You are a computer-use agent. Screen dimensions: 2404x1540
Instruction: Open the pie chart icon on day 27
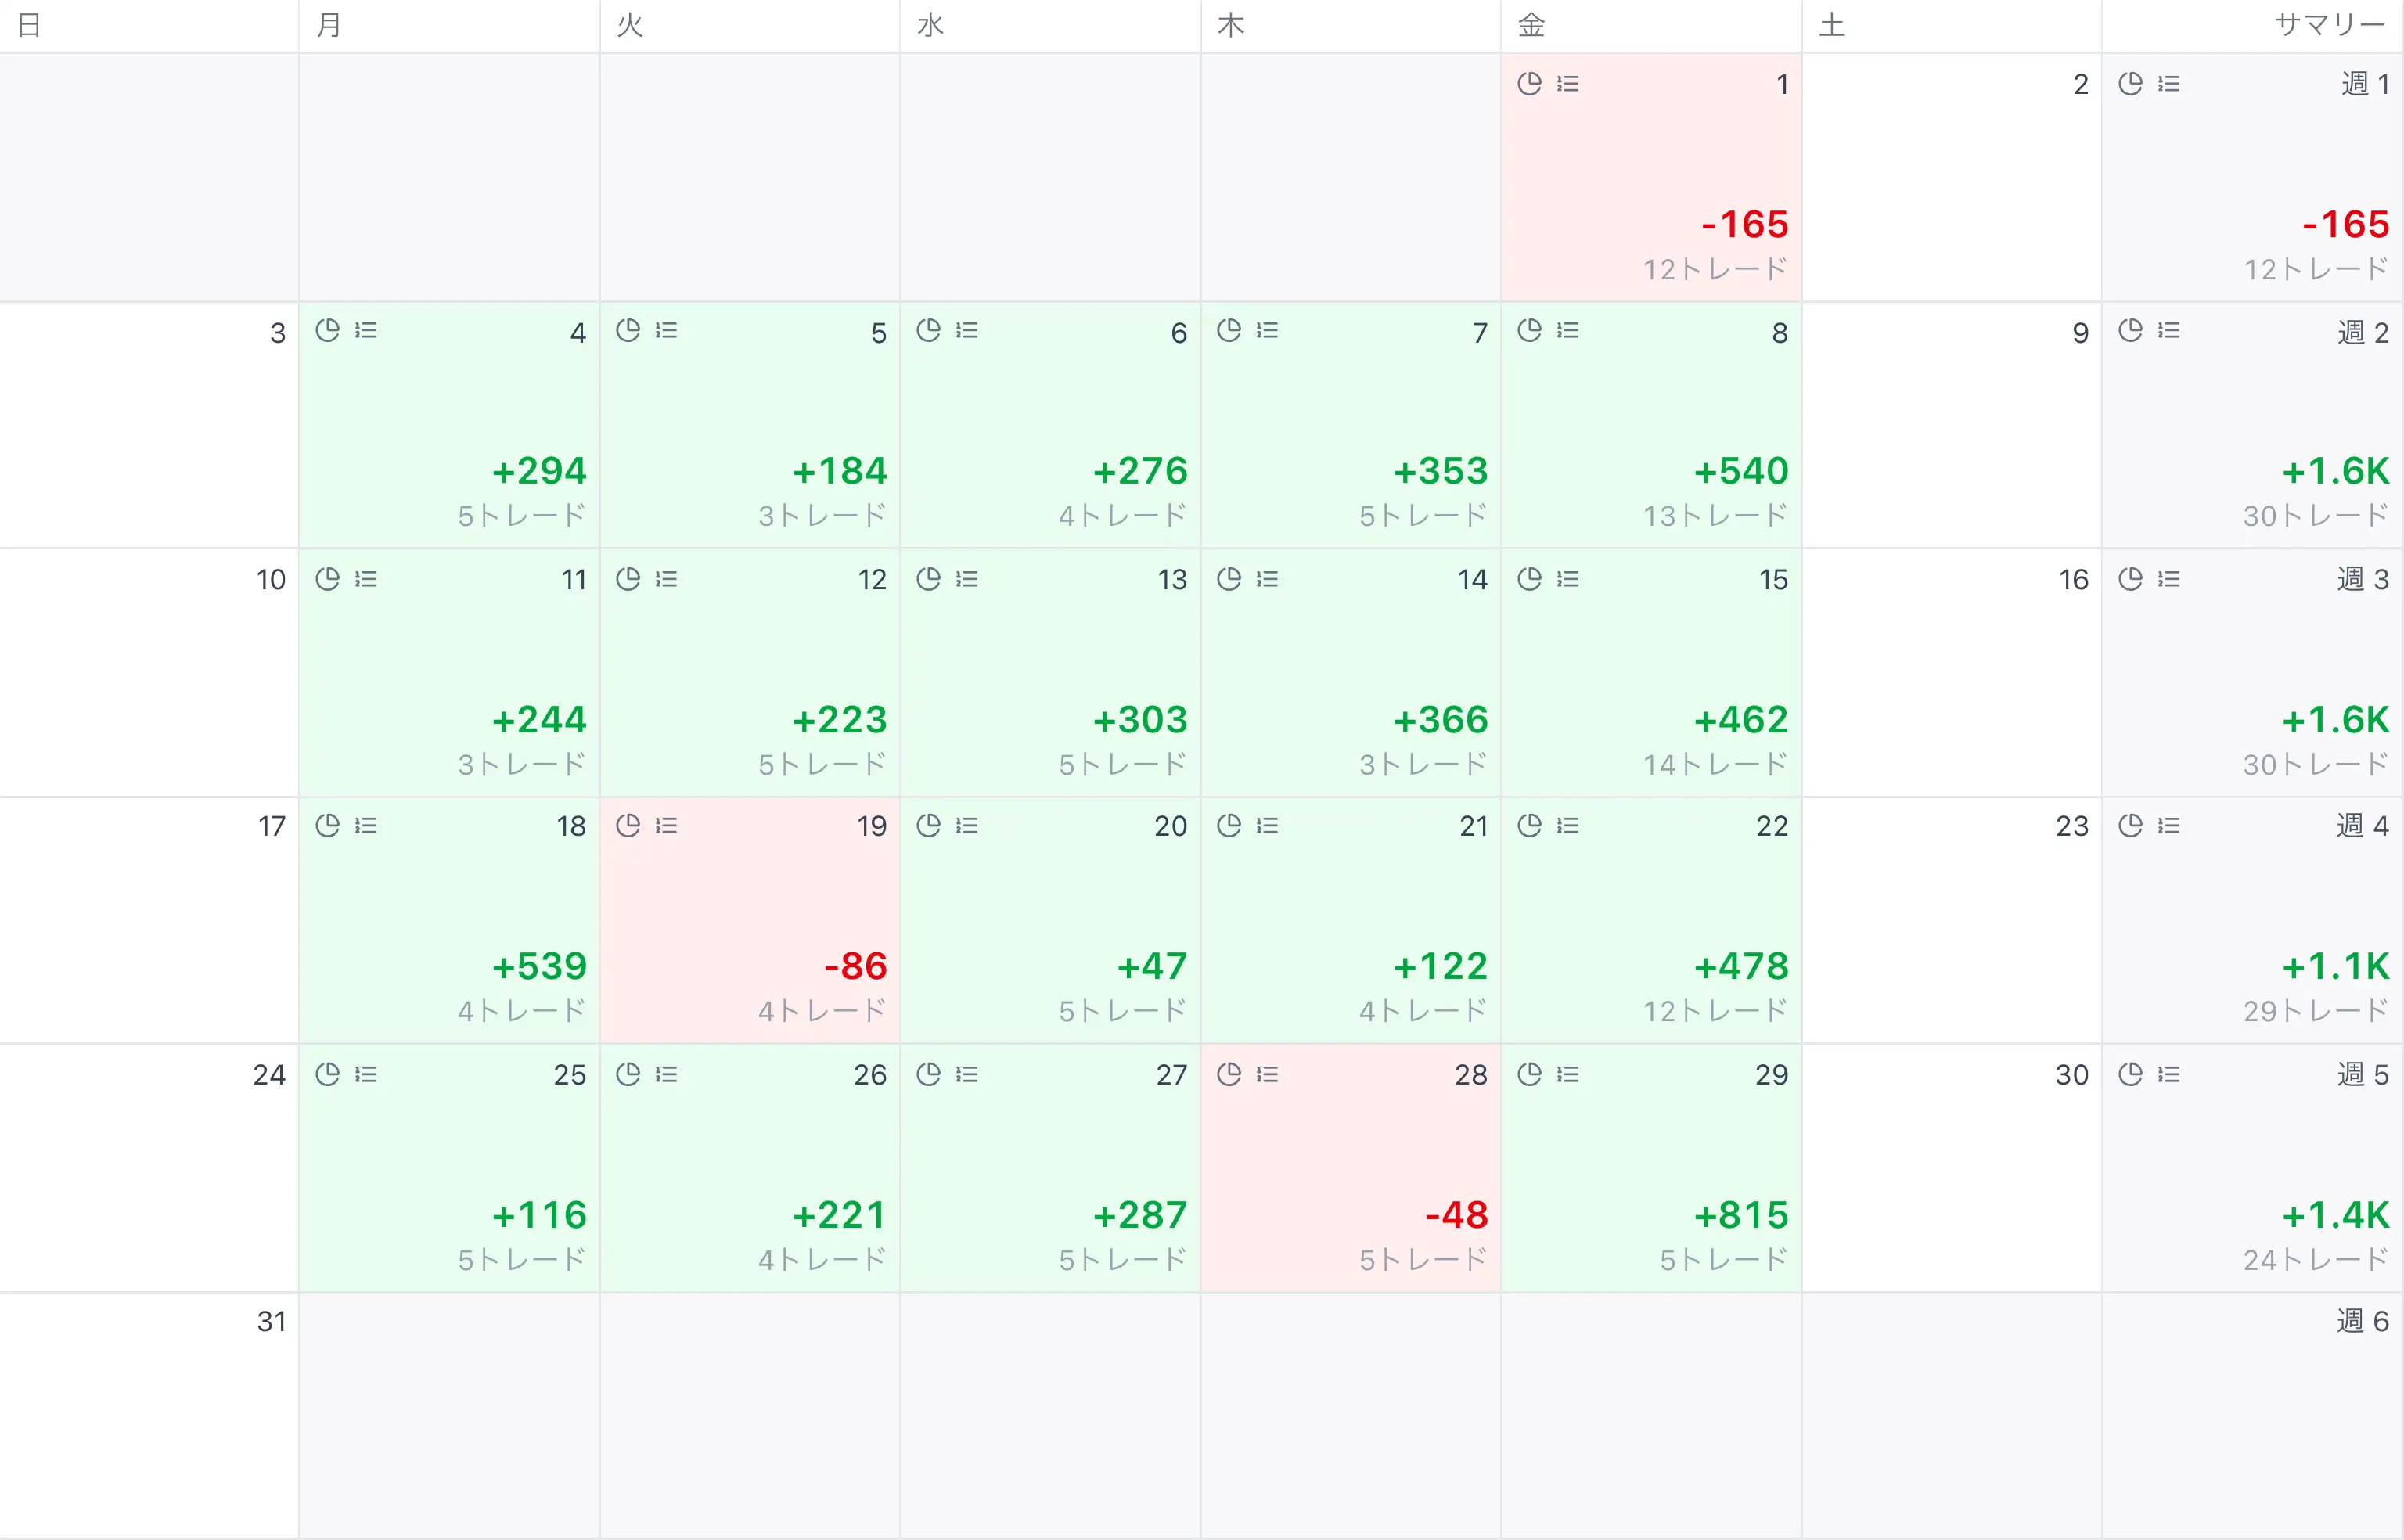928,1074
